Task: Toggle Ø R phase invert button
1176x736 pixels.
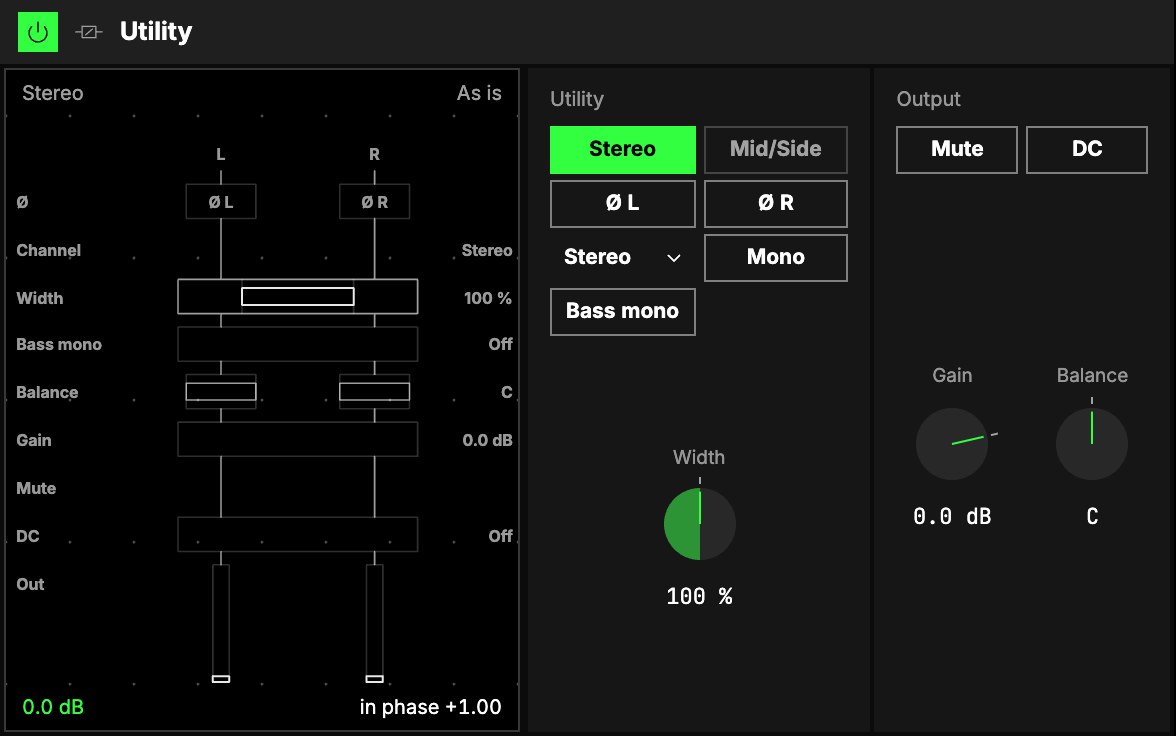Action: click(776, 203)
